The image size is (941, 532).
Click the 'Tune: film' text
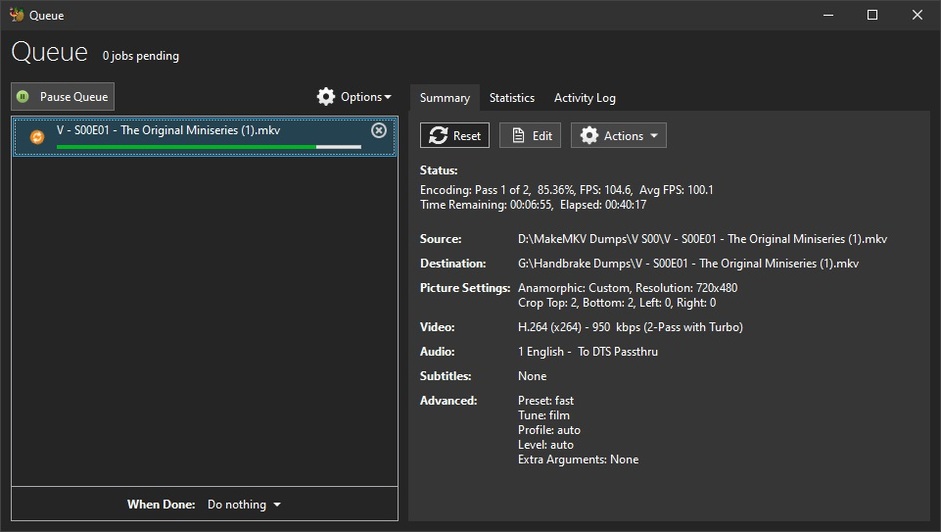pos(544,416)
